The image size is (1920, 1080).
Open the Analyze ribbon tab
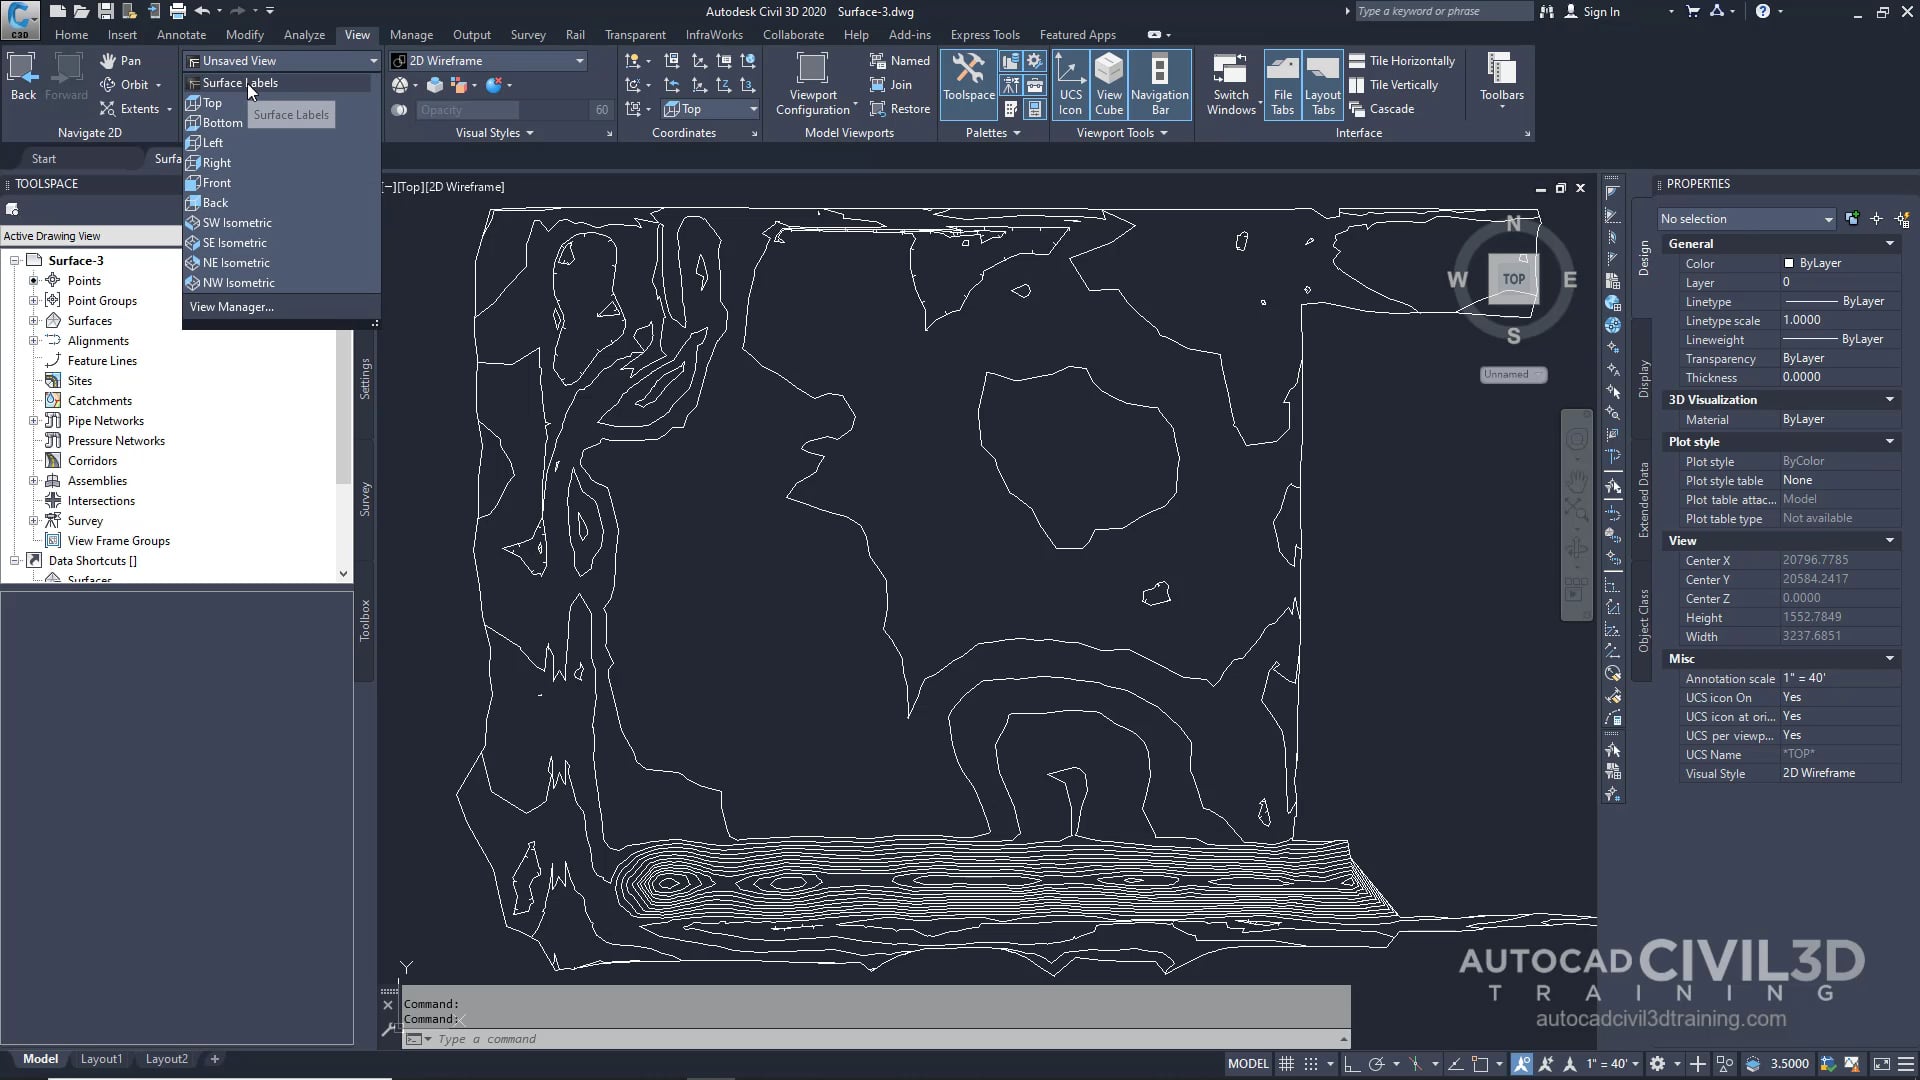(304, 35)
